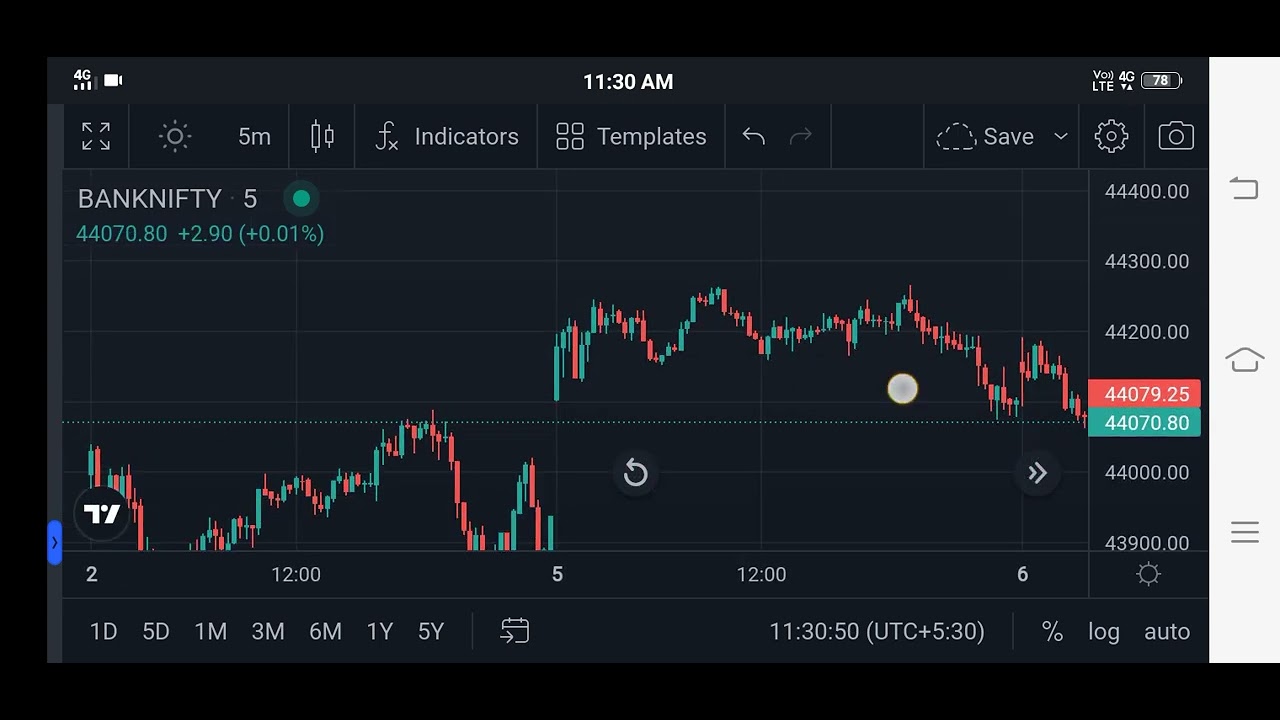Screen dimensions: 1280x720
Task: Toggle percent scale mode
Action: pos(1052,632)
